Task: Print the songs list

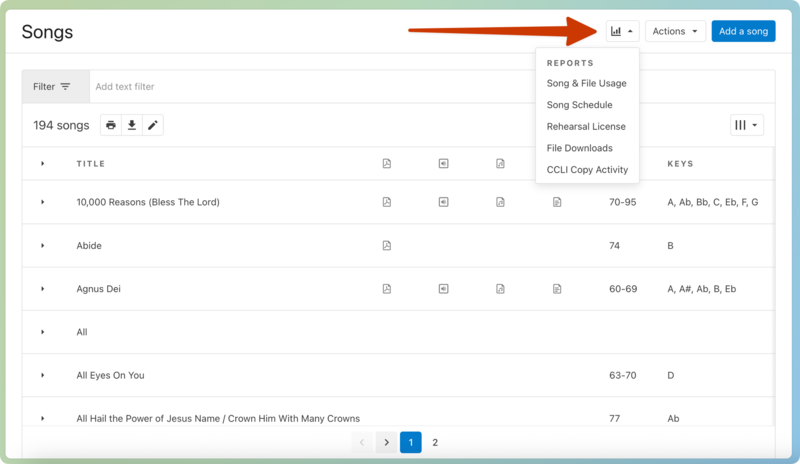Action: pyautogui.click(x=111, y=125)
